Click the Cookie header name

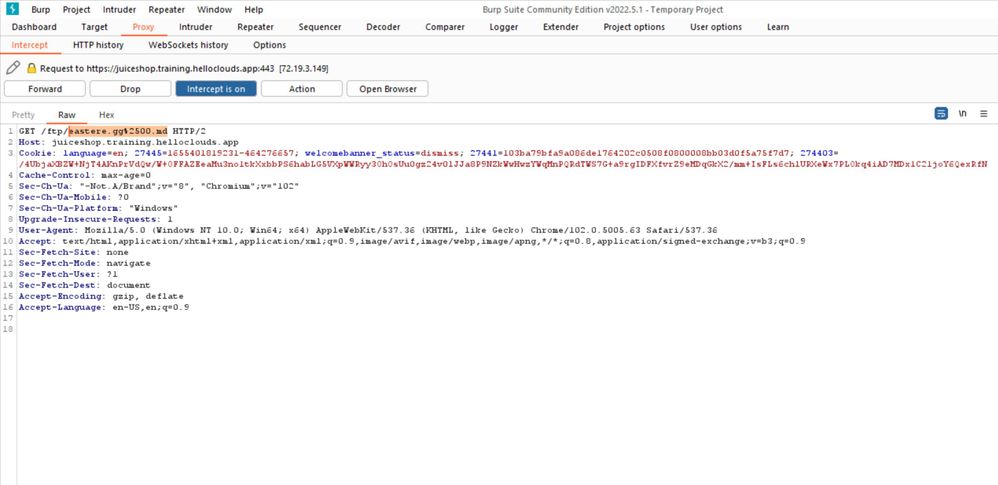click(38, 153)
